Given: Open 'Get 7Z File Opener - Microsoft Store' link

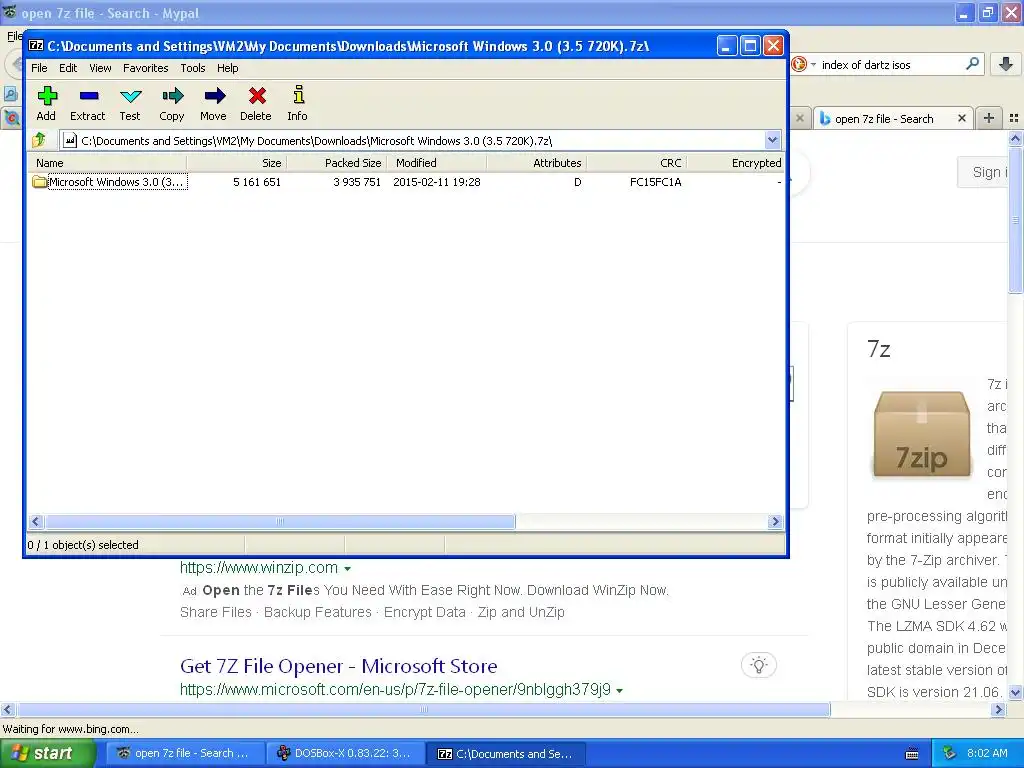Looking at the screenshot, I should click(x=338, y=666).
